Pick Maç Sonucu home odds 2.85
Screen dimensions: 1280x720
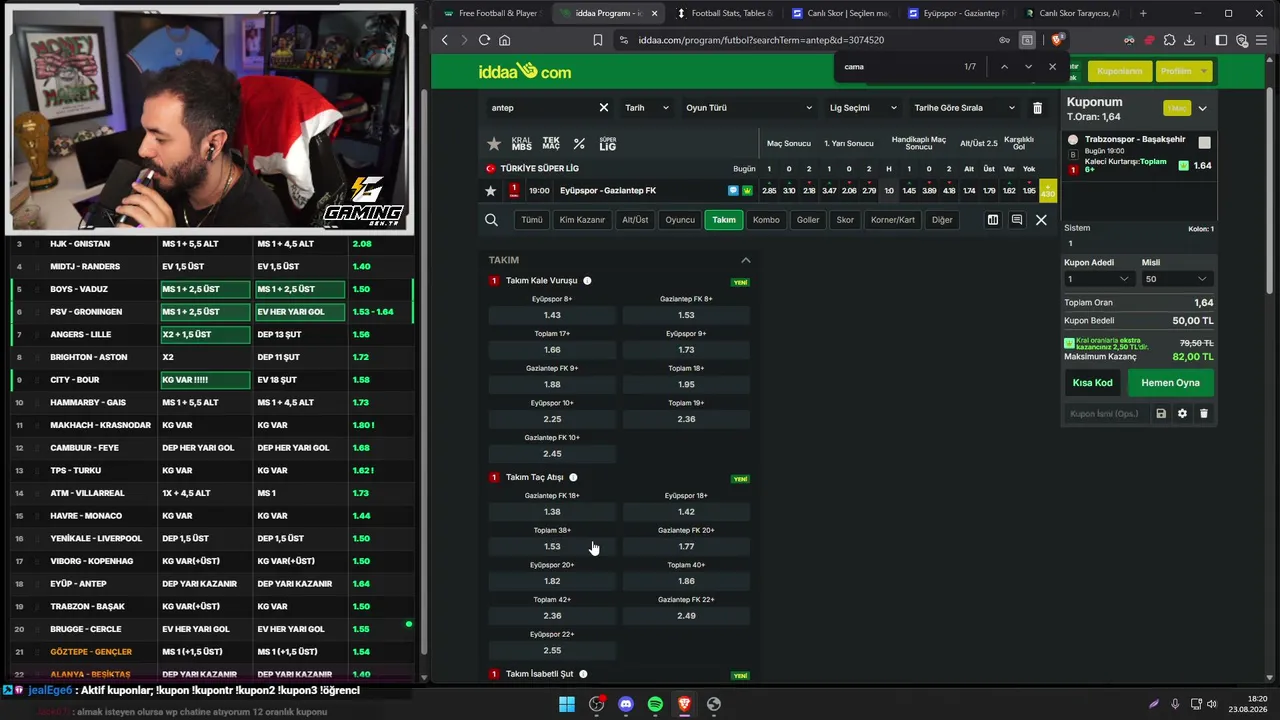click(x=769, y=191)
